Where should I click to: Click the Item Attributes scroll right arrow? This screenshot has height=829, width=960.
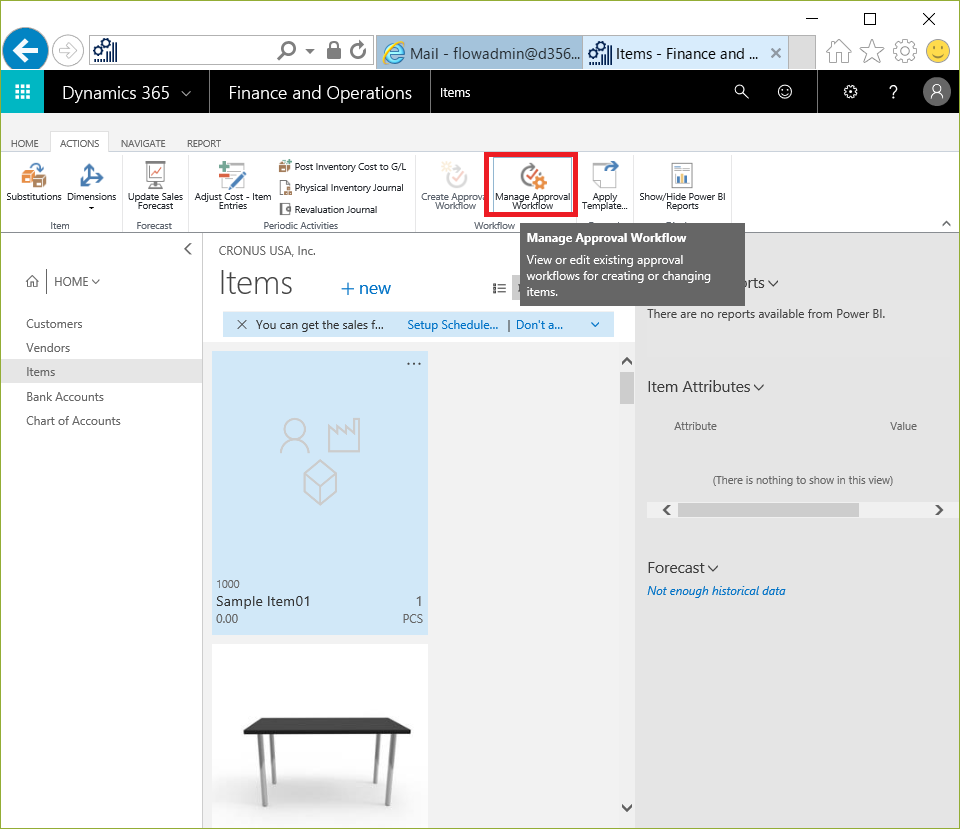tap(939, 510)
